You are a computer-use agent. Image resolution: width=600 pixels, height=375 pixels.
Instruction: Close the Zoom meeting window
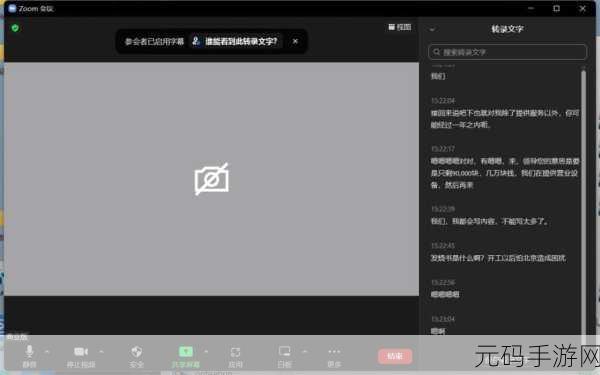coord(582,8)
